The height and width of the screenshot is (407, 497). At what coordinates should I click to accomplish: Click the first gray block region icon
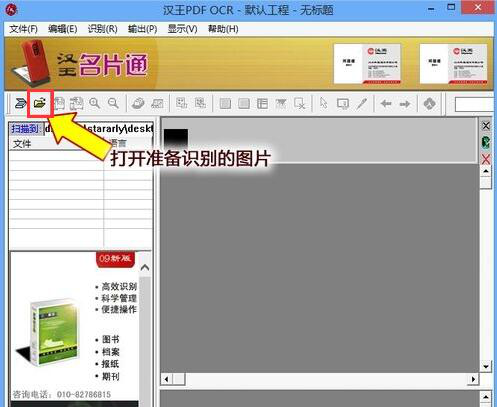225,104
